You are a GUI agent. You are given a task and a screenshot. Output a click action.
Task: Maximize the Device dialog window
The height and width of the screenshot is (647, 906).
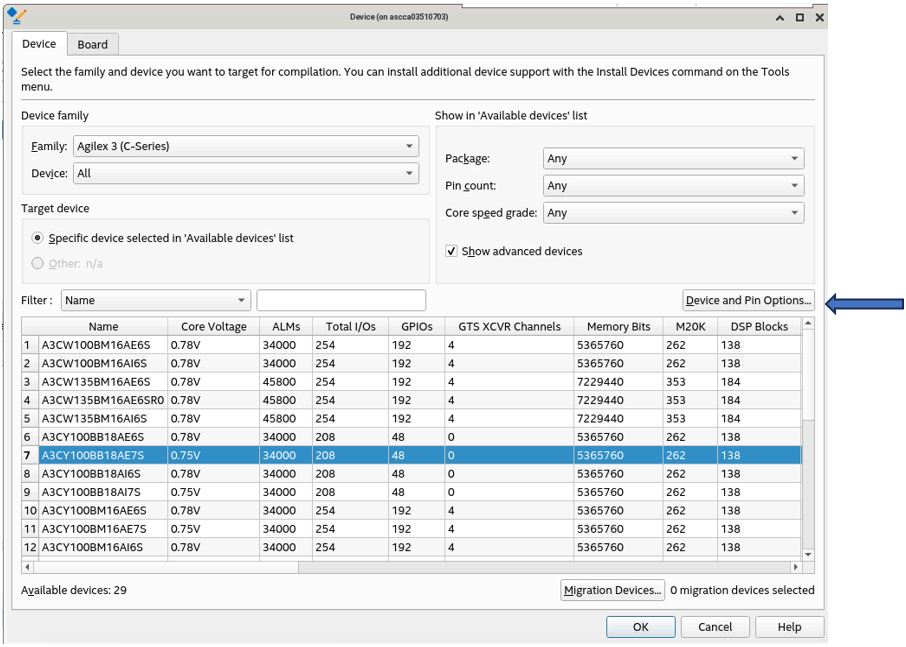(800, 17)
